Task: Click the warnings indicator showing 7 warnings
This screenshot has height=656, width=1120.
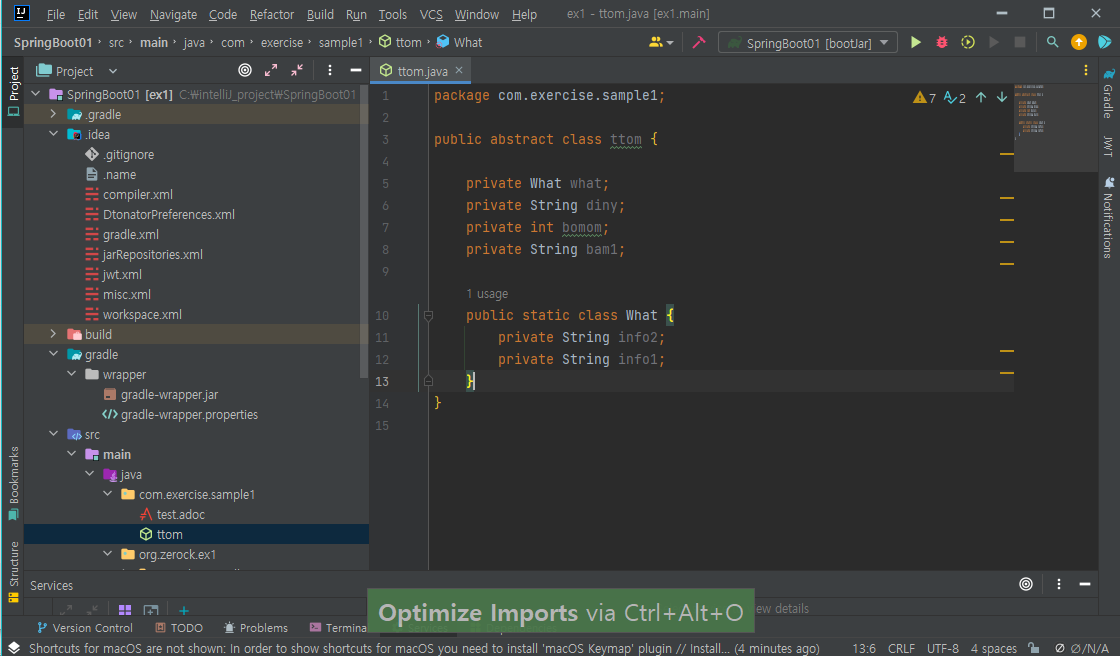Action: click(x=924, y=97)
